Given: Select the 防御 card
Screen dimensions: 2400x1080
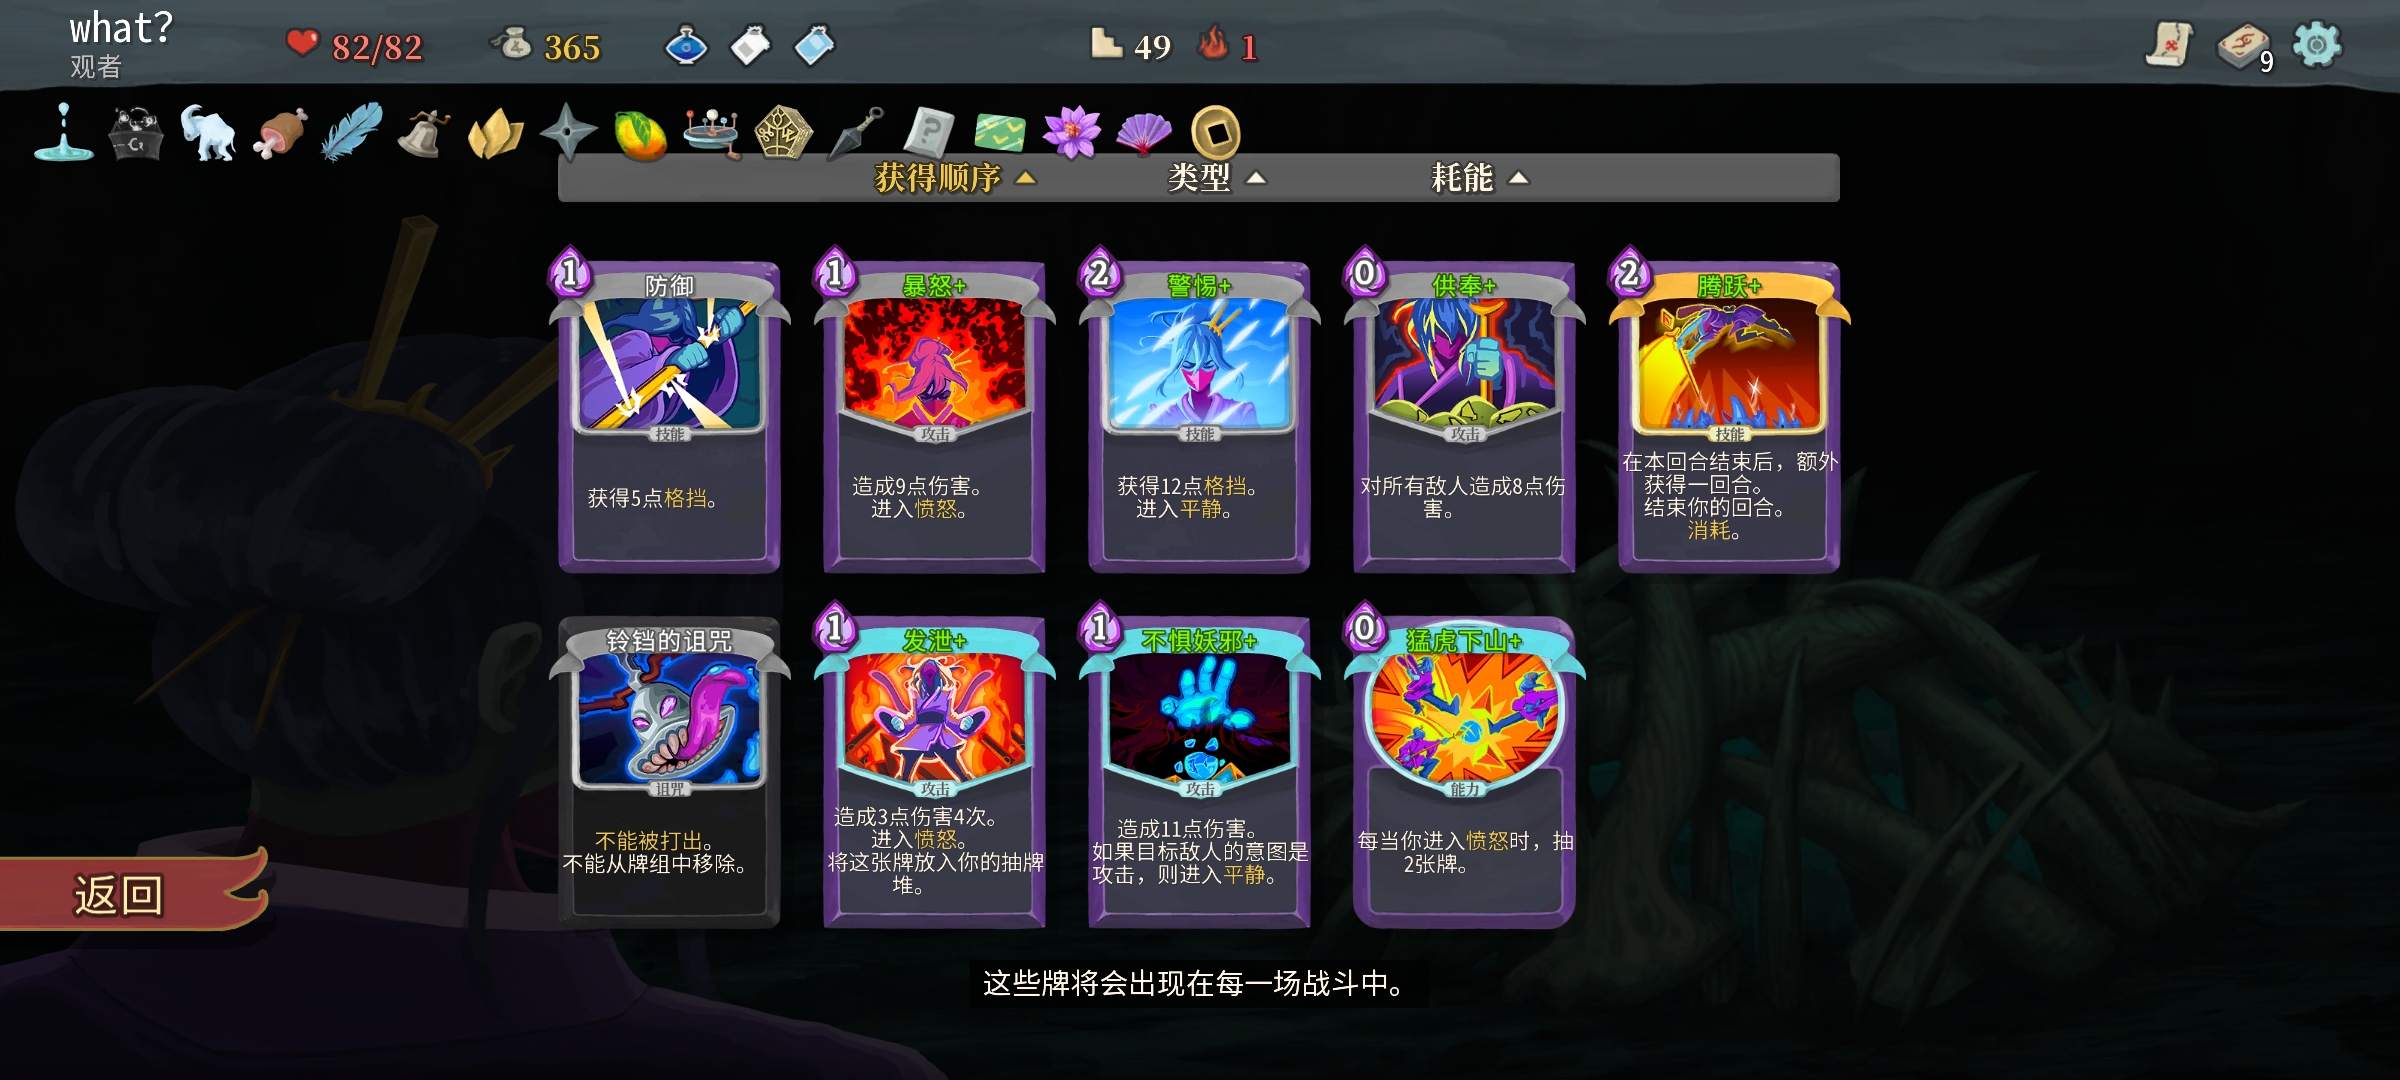Looking at the screenshot, I should 669,411.
